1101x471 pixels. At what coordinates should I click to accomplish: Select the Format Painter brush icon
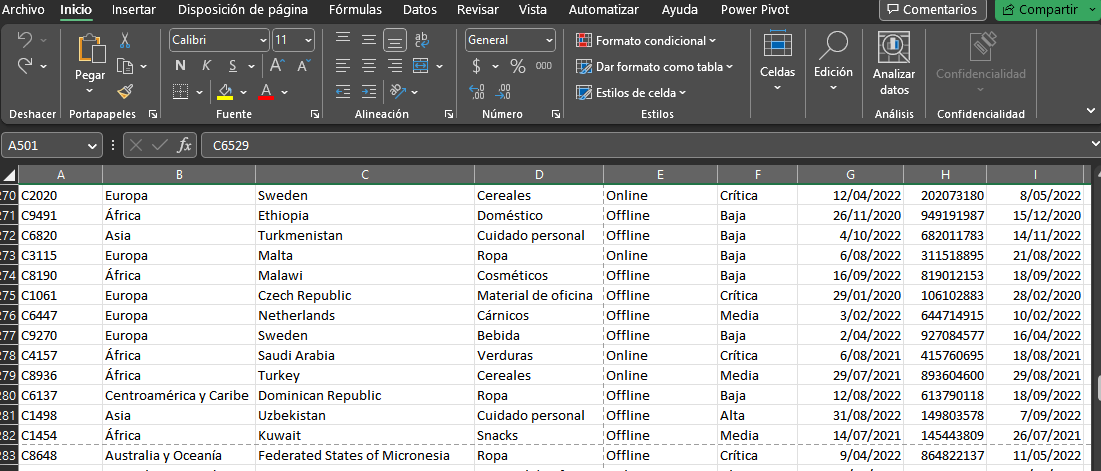point(125,92)
